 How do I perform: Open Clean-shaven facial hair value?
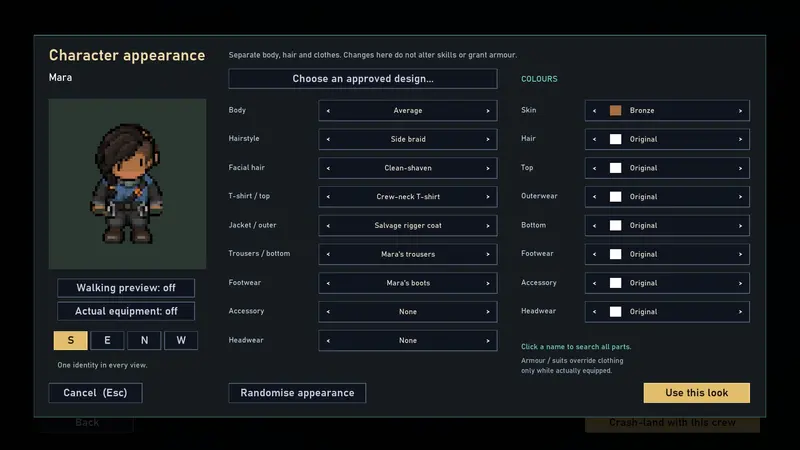(408, 168)
